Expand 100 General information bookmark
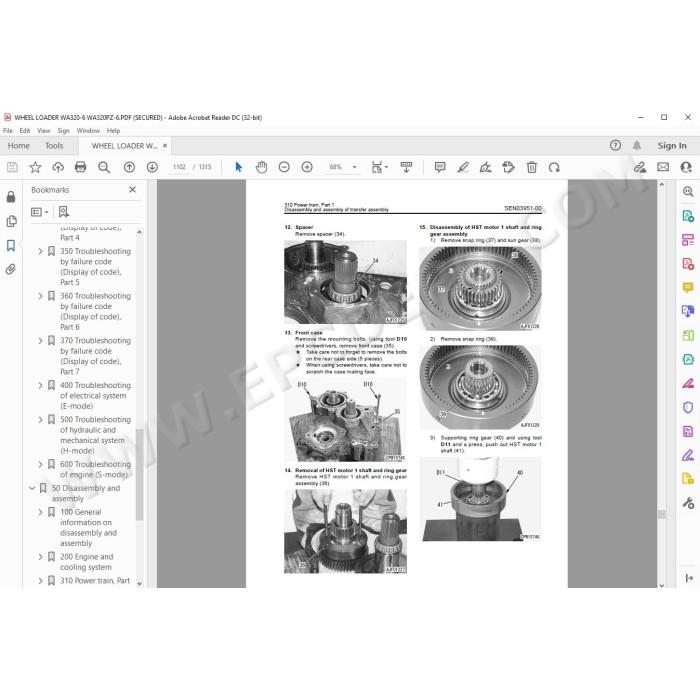This screenshot has height=700, width=700. coord(40,512)
